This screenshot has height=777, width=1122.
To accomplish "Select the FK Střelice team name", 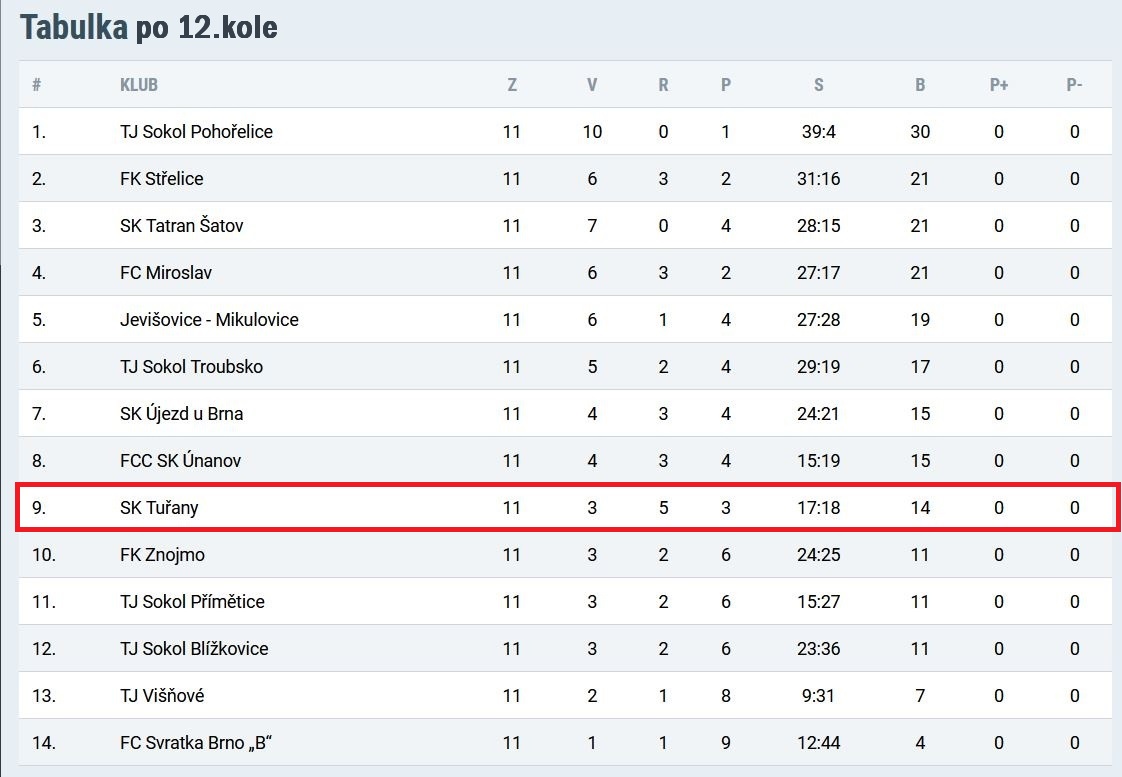I will [x=162, y=179].
